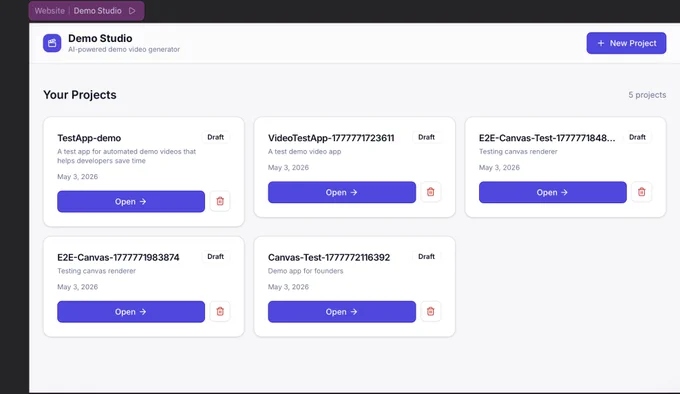The width and height of the screenshot is (680, 394).
Task: Click the 'A test demo video app' description
Action: (x=304, y=152)
